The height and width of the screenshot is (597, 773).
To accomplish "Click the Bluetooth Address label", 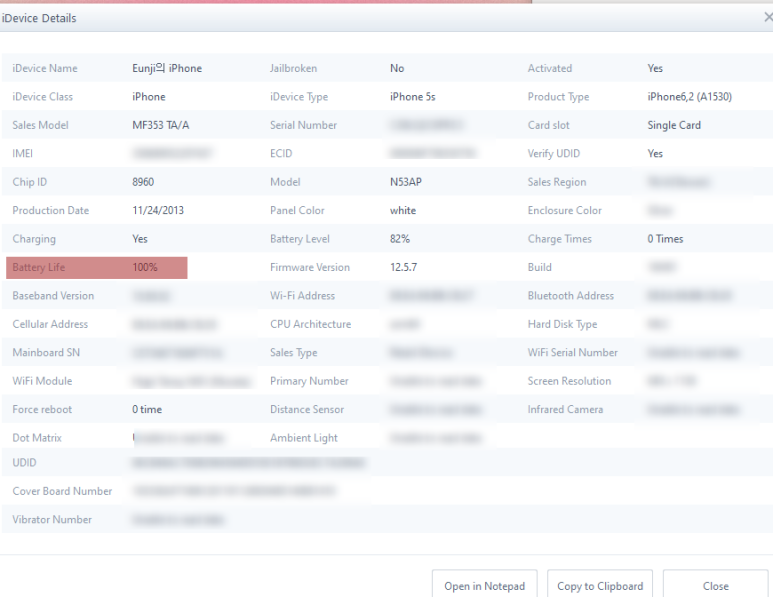I will click(570, 296).
